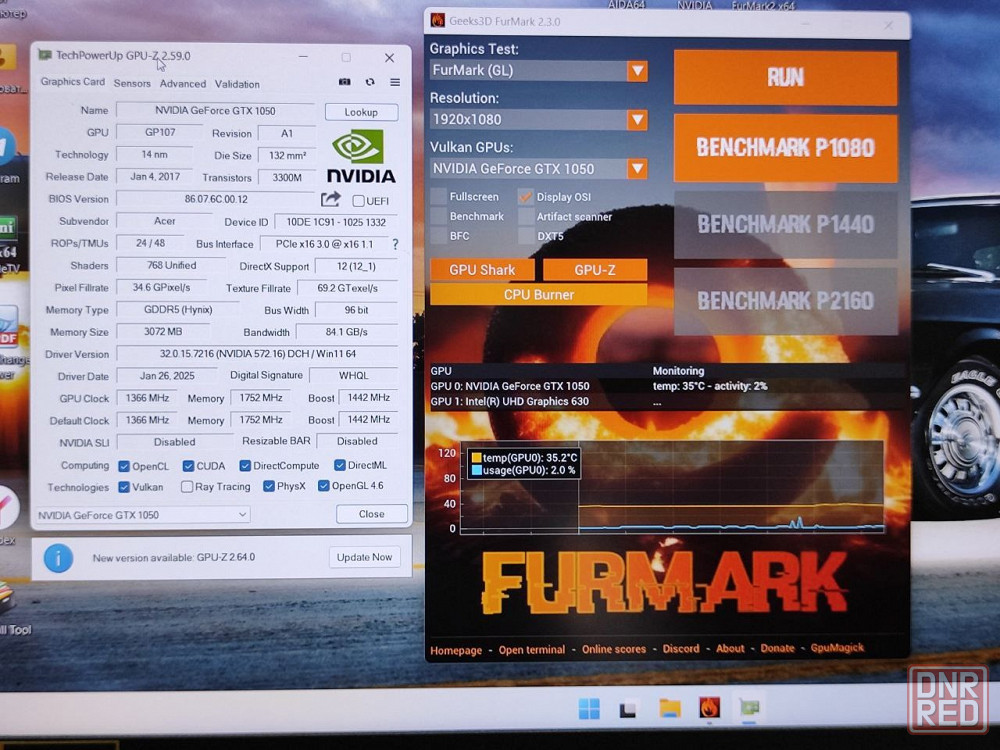
Task: Launch GPU Shark from FurMark
Action: point(482,270)
